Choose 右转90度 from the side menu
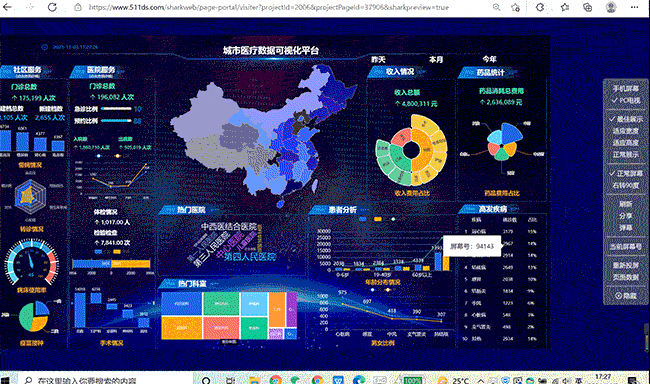The image size is (650, 384). 626,185
